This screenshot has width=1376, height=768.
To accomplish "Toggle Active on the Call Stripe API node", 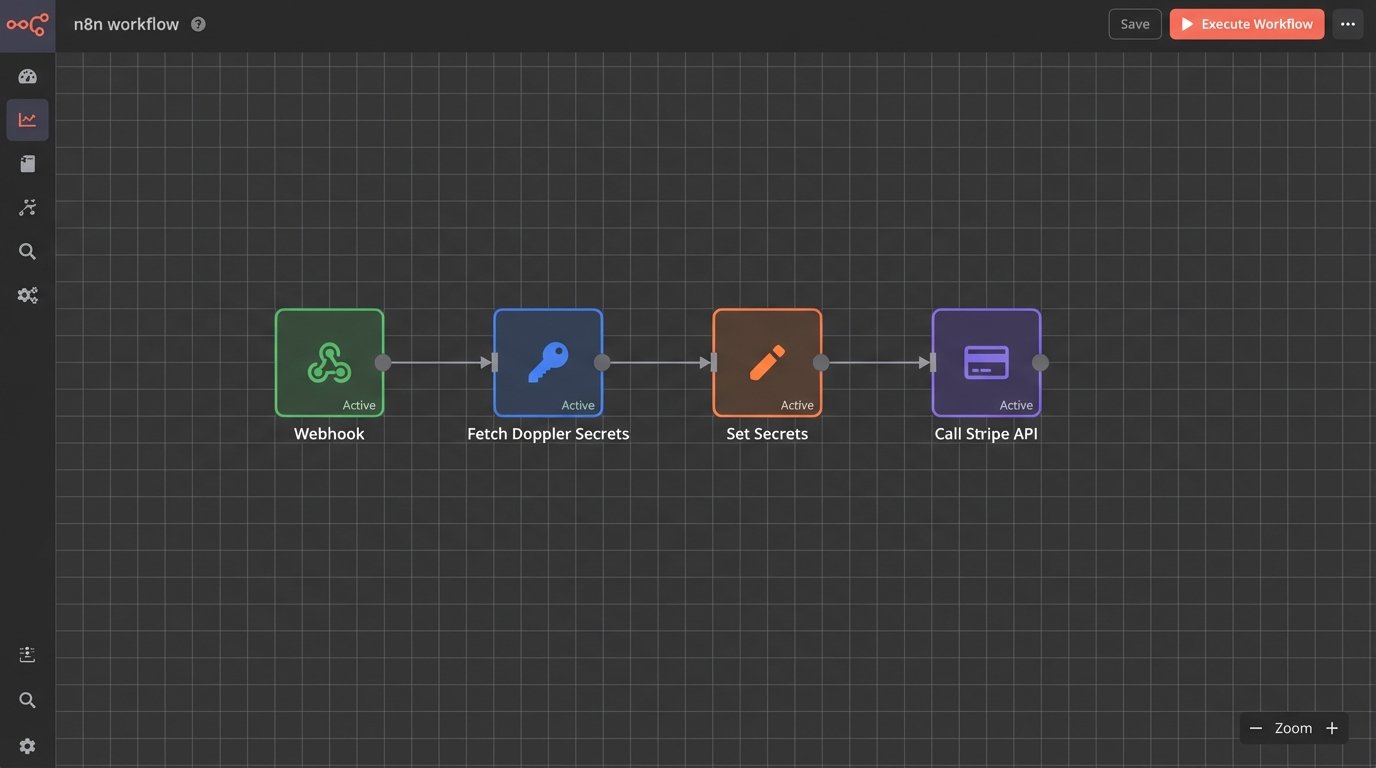I will click(x=1016, y=405).
